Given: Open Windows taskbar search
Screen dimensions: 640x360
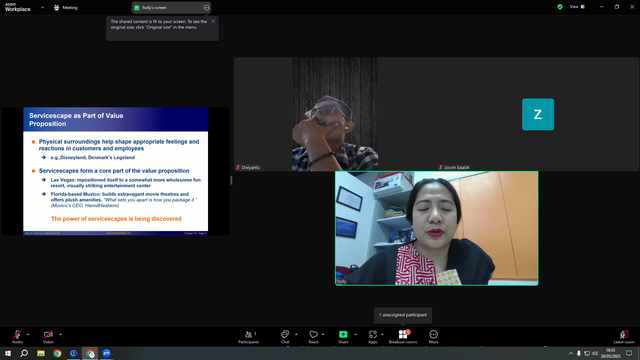Looking at the screenshot, I should click(24, 353).
